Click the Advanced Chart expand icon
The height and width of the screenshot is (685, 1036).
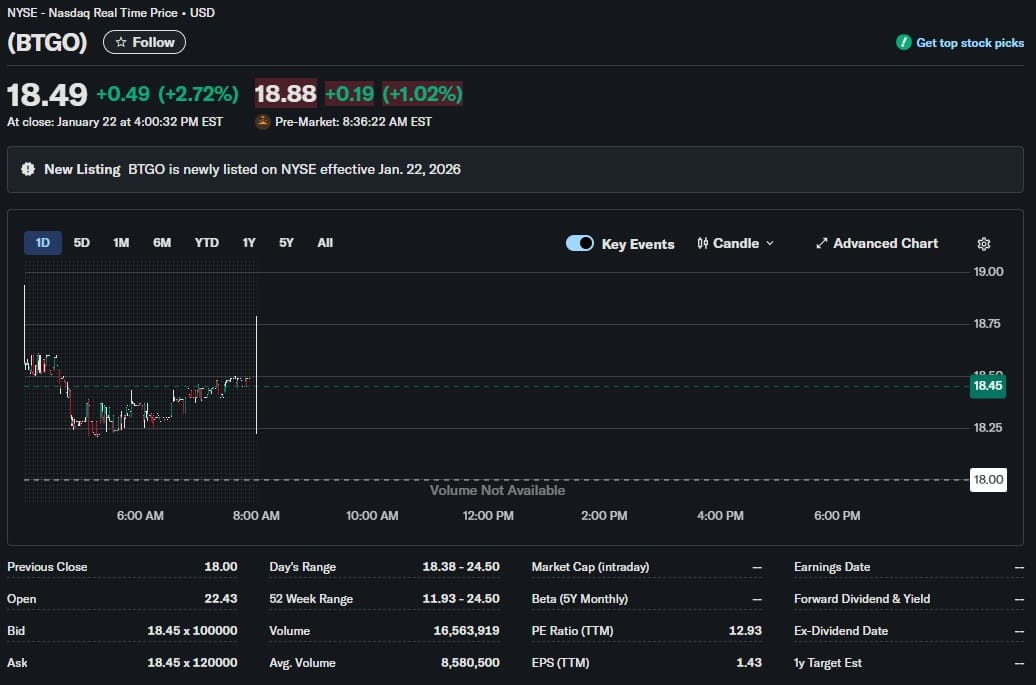coord(822,244)
